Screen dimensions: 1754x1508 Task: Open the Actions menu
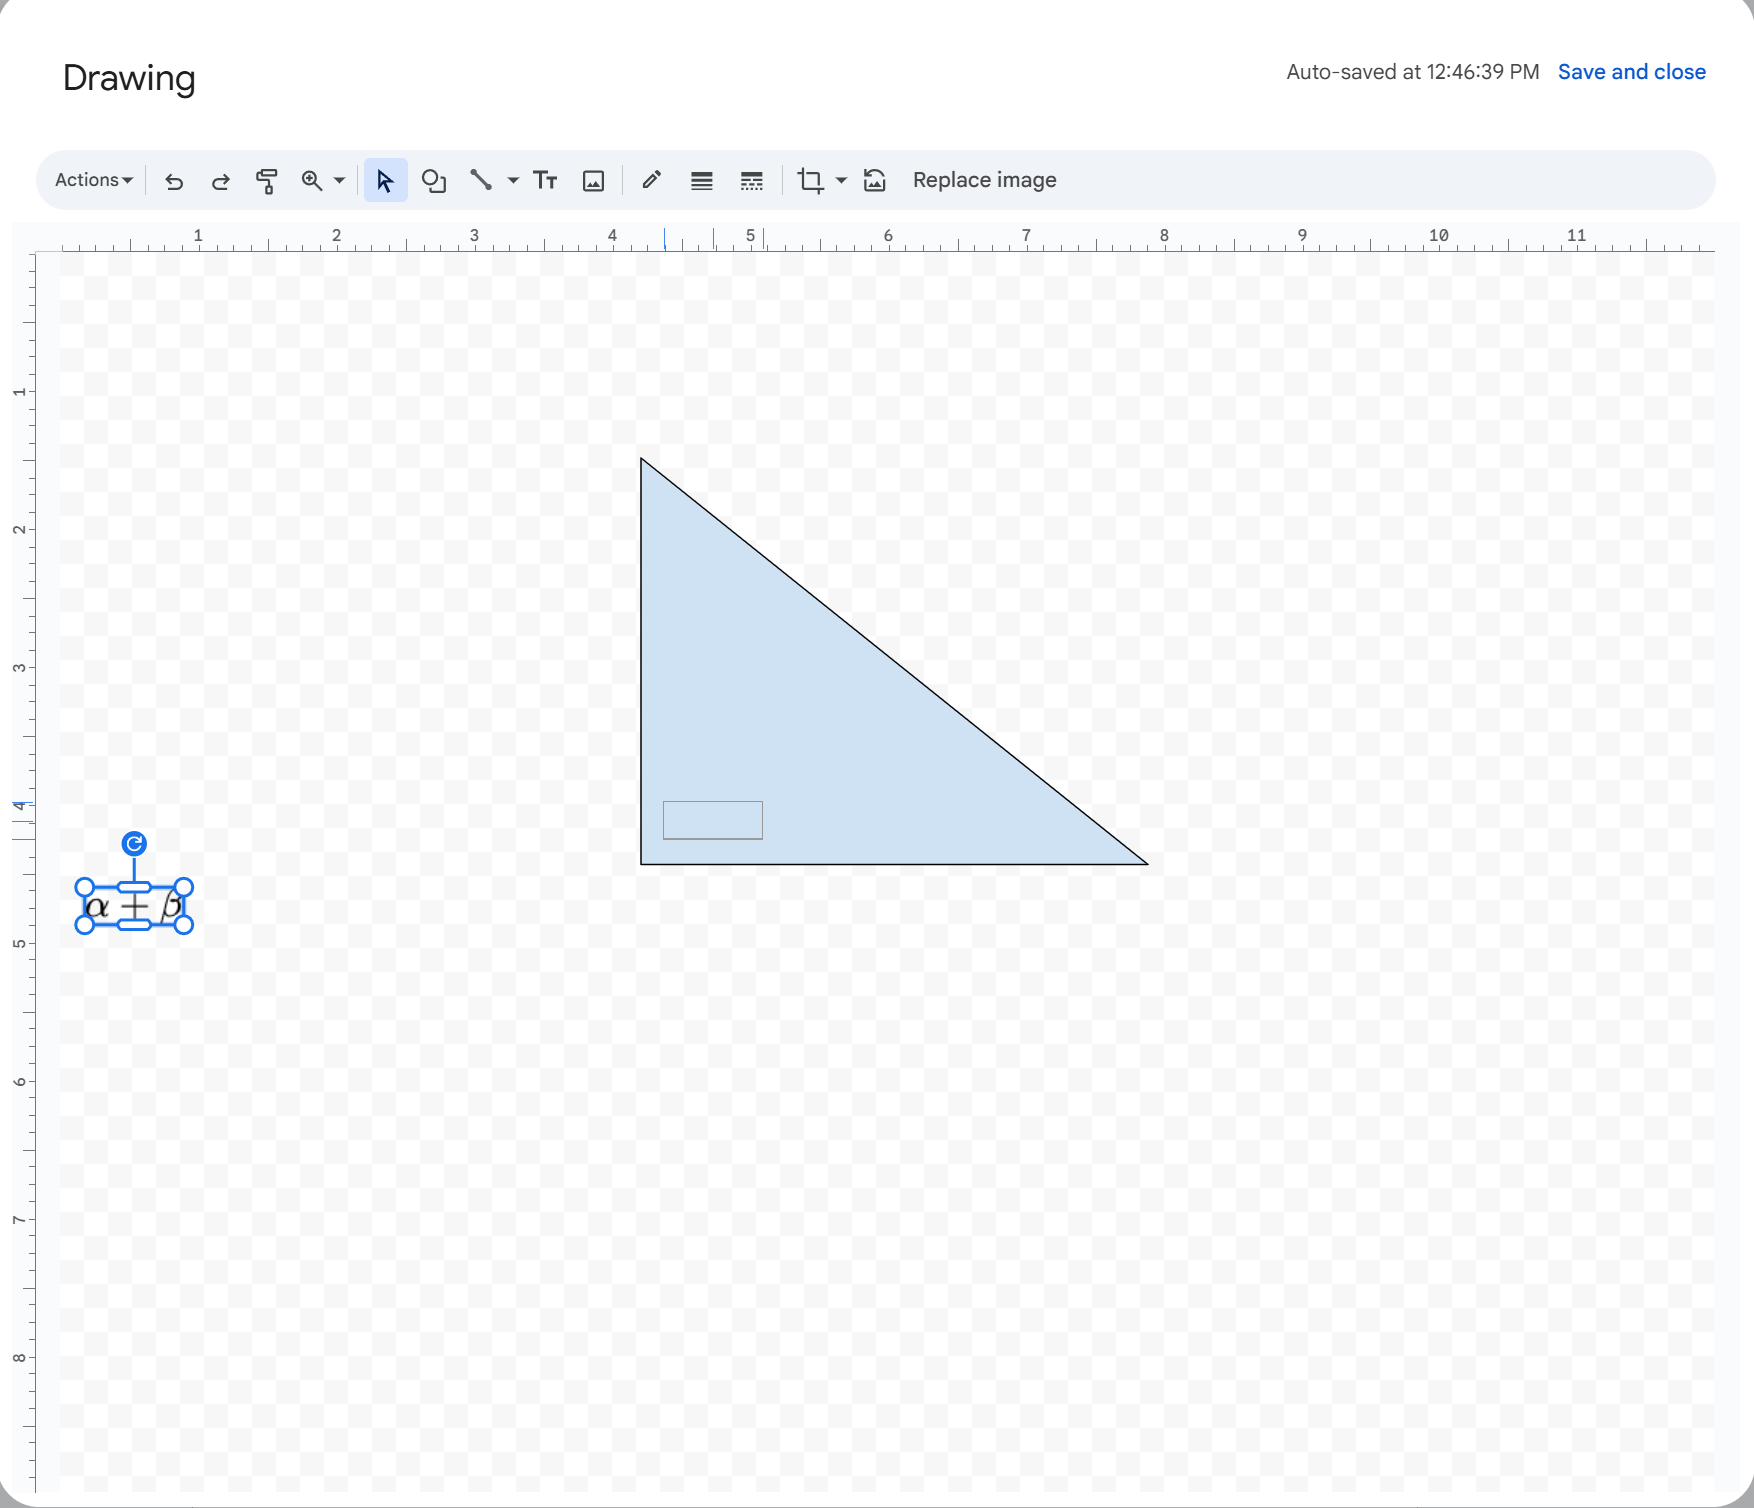(92, 180)
